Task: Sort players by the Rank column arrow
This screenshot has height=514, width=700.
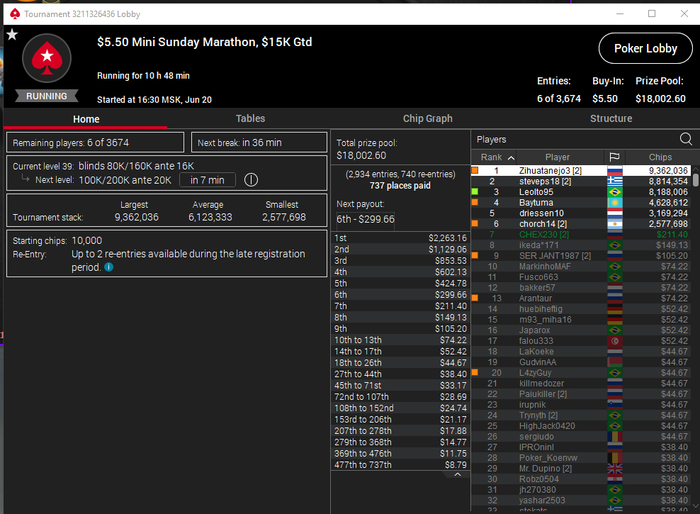Action: click(511, 158)
